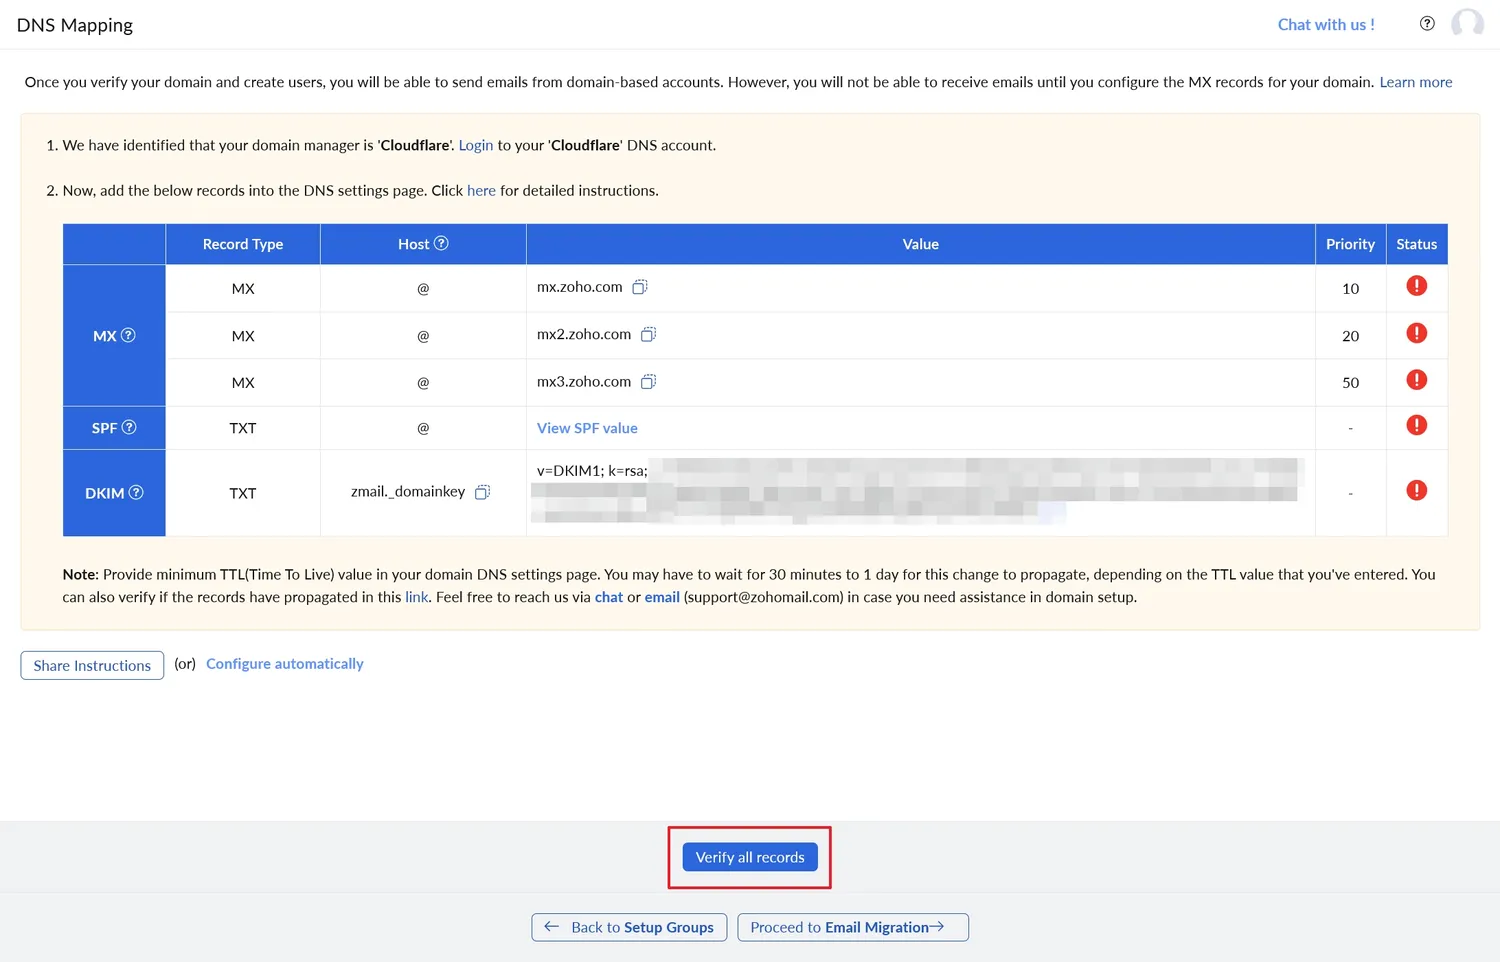Click the error status icon for the SPF record

click(1416, 425)
